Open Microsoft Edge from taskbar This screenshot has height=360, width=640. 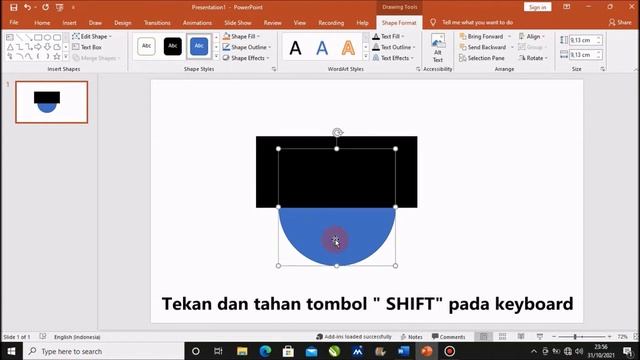[x=265, y=351]
